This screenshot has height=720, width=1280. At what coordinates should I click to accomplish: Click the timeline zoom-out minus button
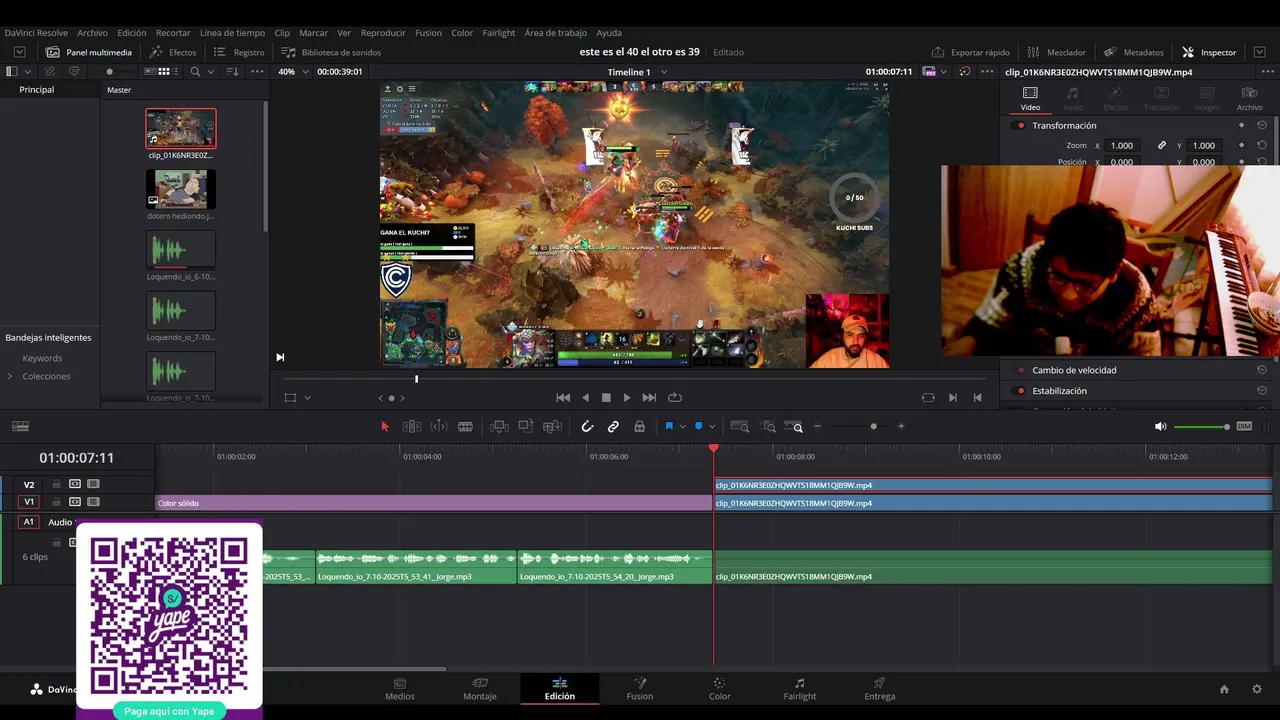(x=817, y=426)
